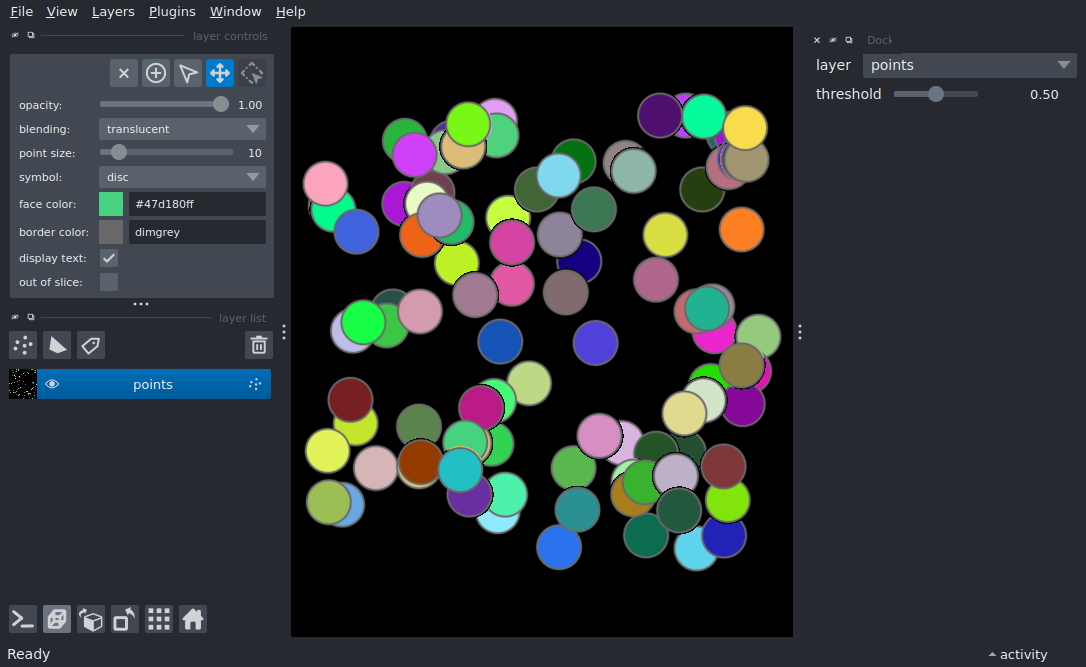Click the delete selected points button
Viewport: 1086px width, 667px height.
(x=123, y=73)
